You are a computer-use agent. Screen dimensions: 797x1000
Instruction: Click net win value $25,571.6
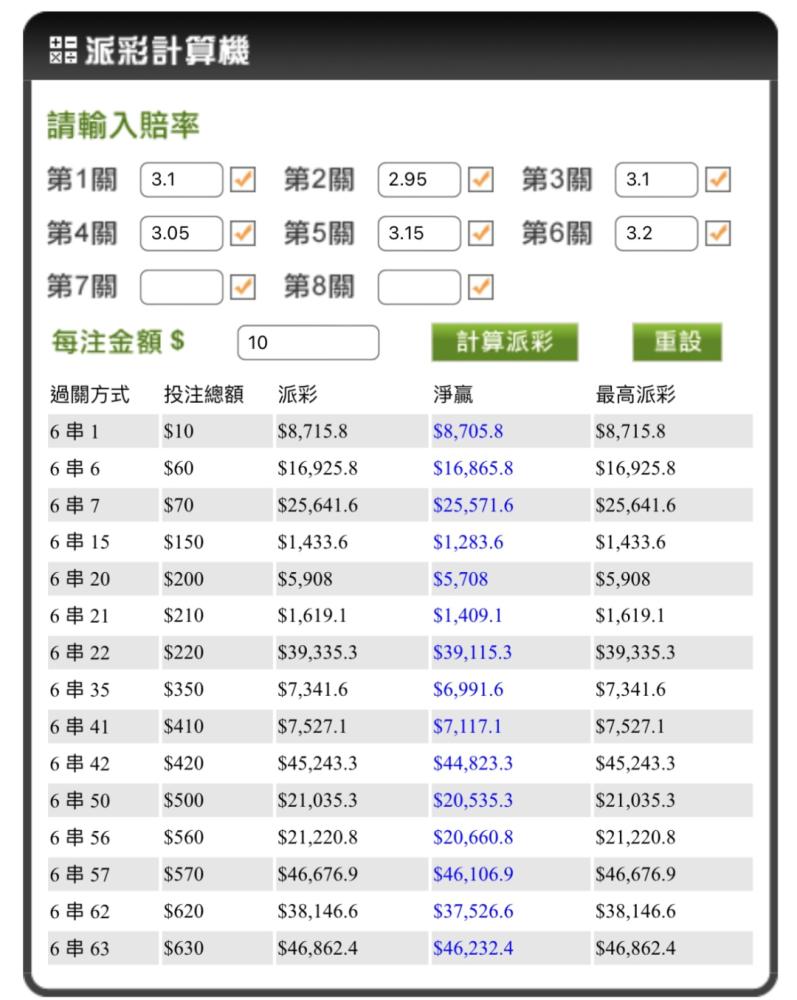pyautogui.click(x=473, y=505)
